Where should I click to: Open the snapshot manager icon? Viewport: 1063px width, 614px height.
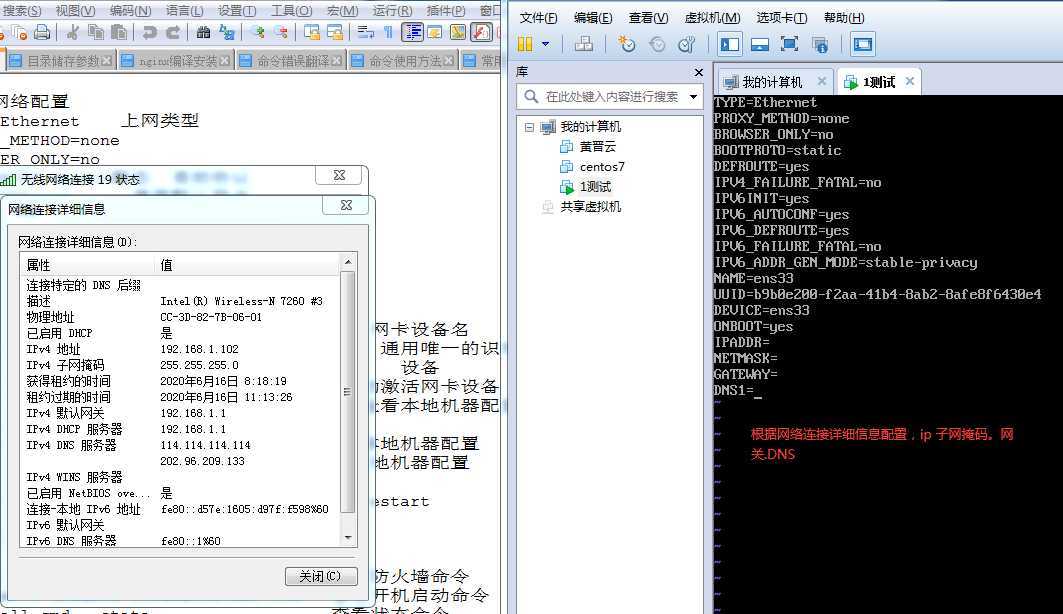pyautogui.click(x=687, y=44)
